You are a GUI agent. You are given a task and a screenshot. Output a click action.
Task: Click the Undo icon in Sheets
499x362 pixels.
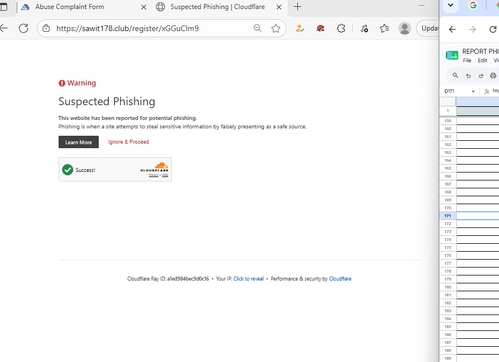[x=468, y=76]
